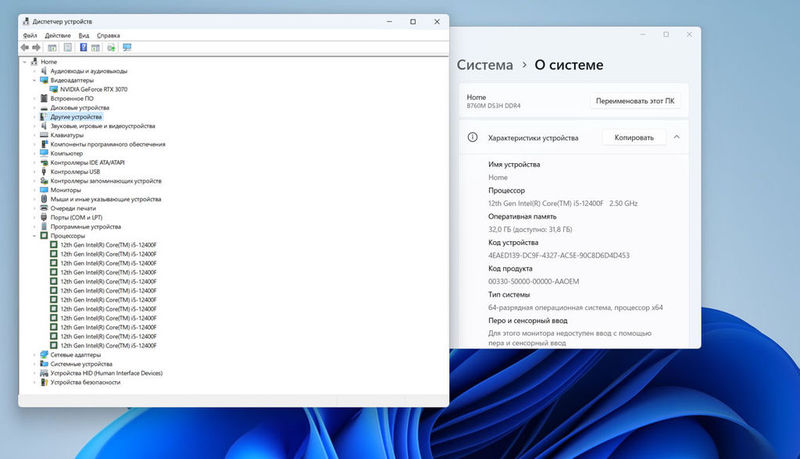This screenshot has width=800, height=459.
Task: Click the toolbar icon with green plus badge
Action: 111,47
